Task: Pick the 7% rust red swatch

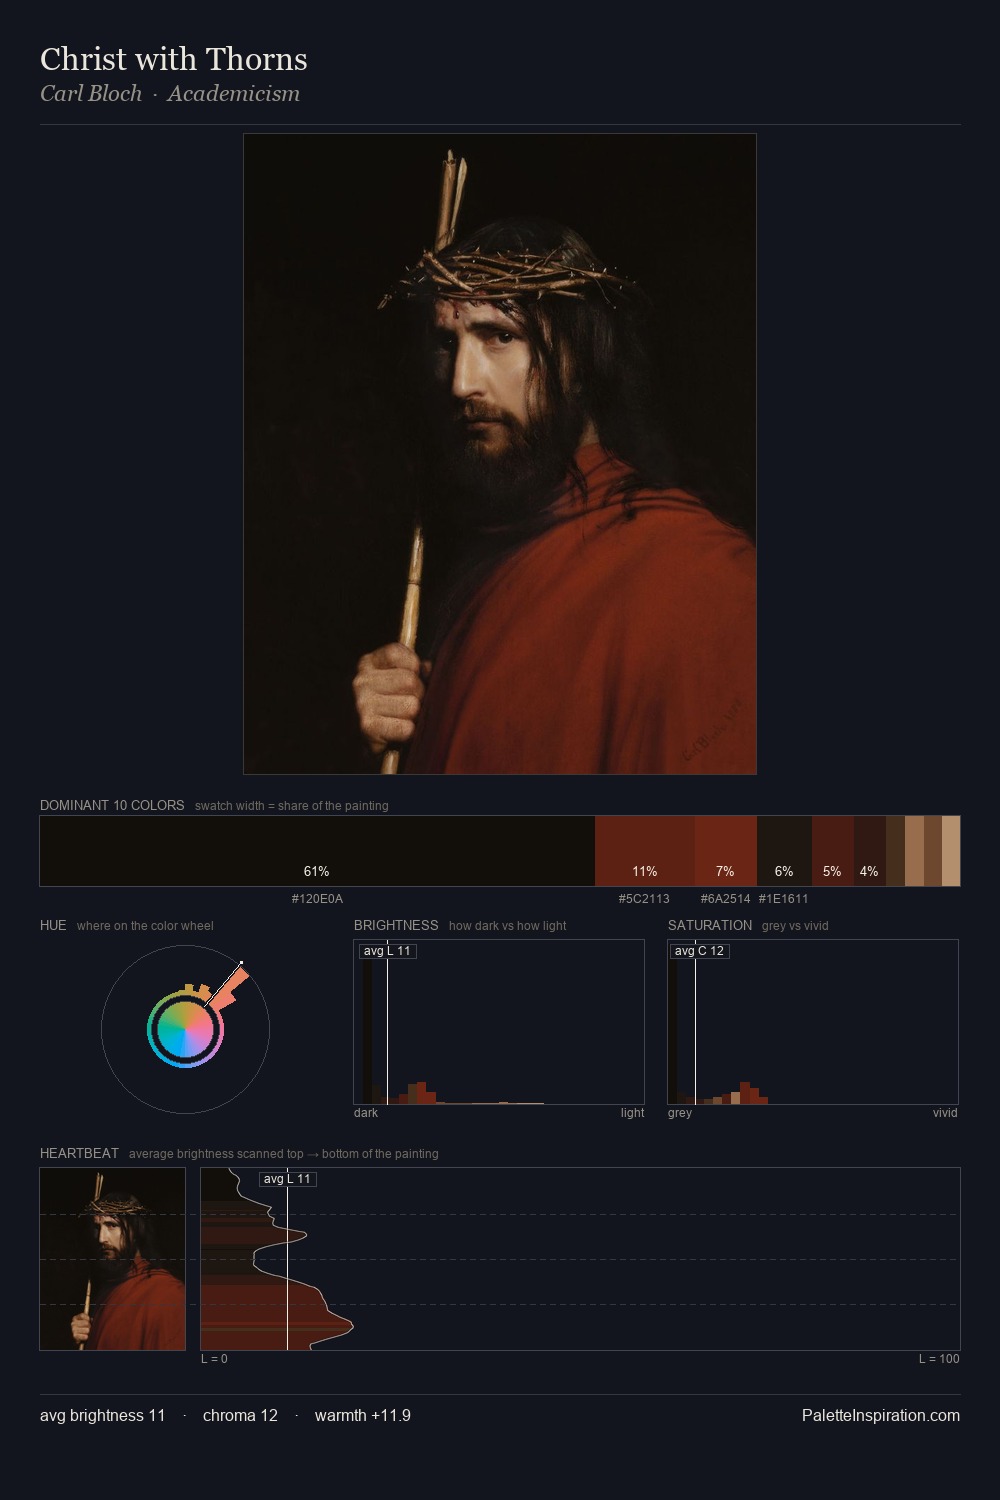Action: click(x=726, y=851)
